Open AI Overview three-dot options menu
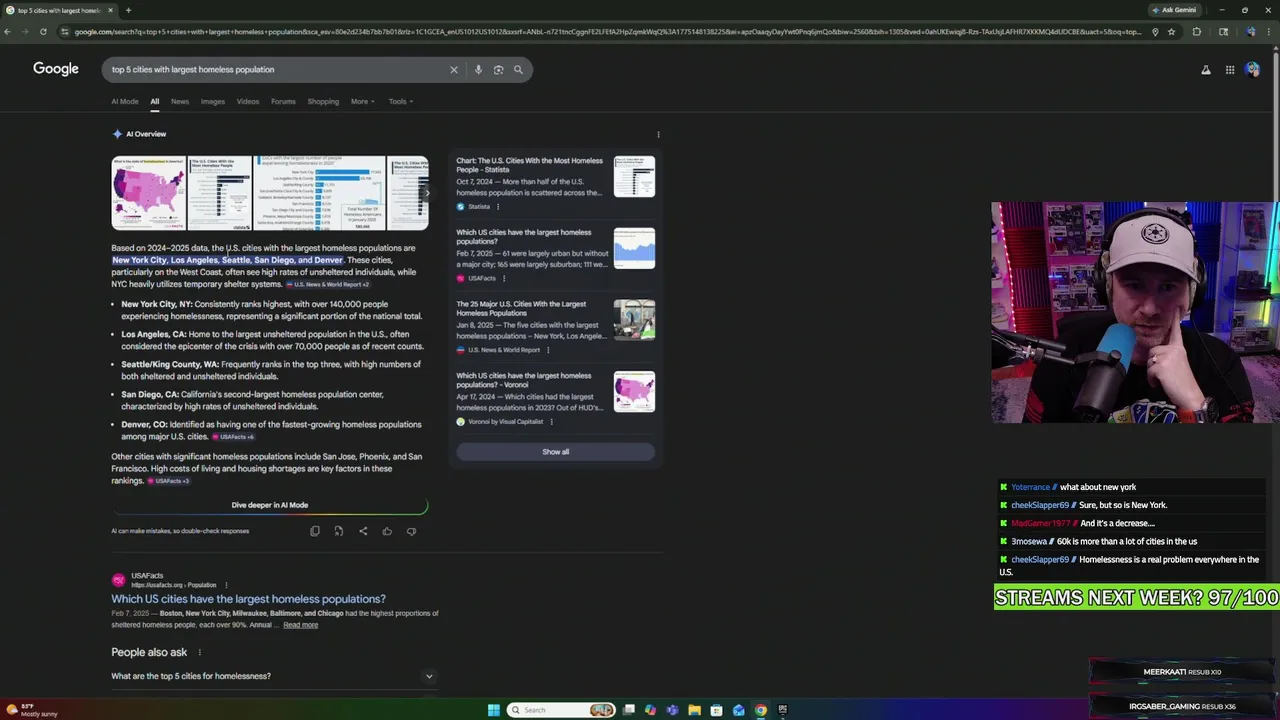Image resolution: width=1280 pixels, height=720 pixels. pyautogui.click(x=658, y=134)
